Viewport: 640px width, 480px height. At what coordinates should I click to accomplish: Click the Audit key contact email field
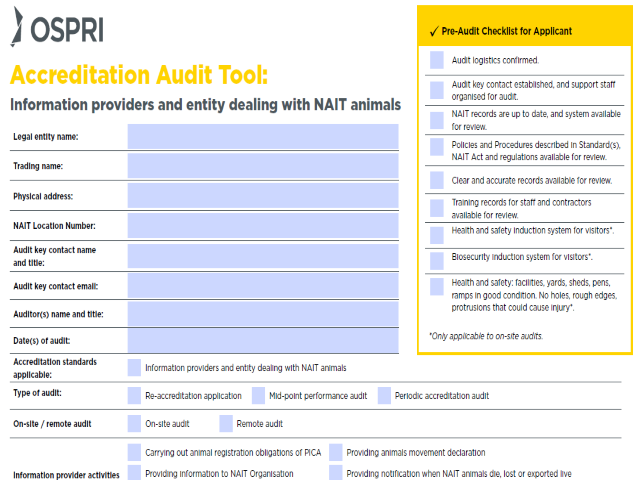coord(263,286)
